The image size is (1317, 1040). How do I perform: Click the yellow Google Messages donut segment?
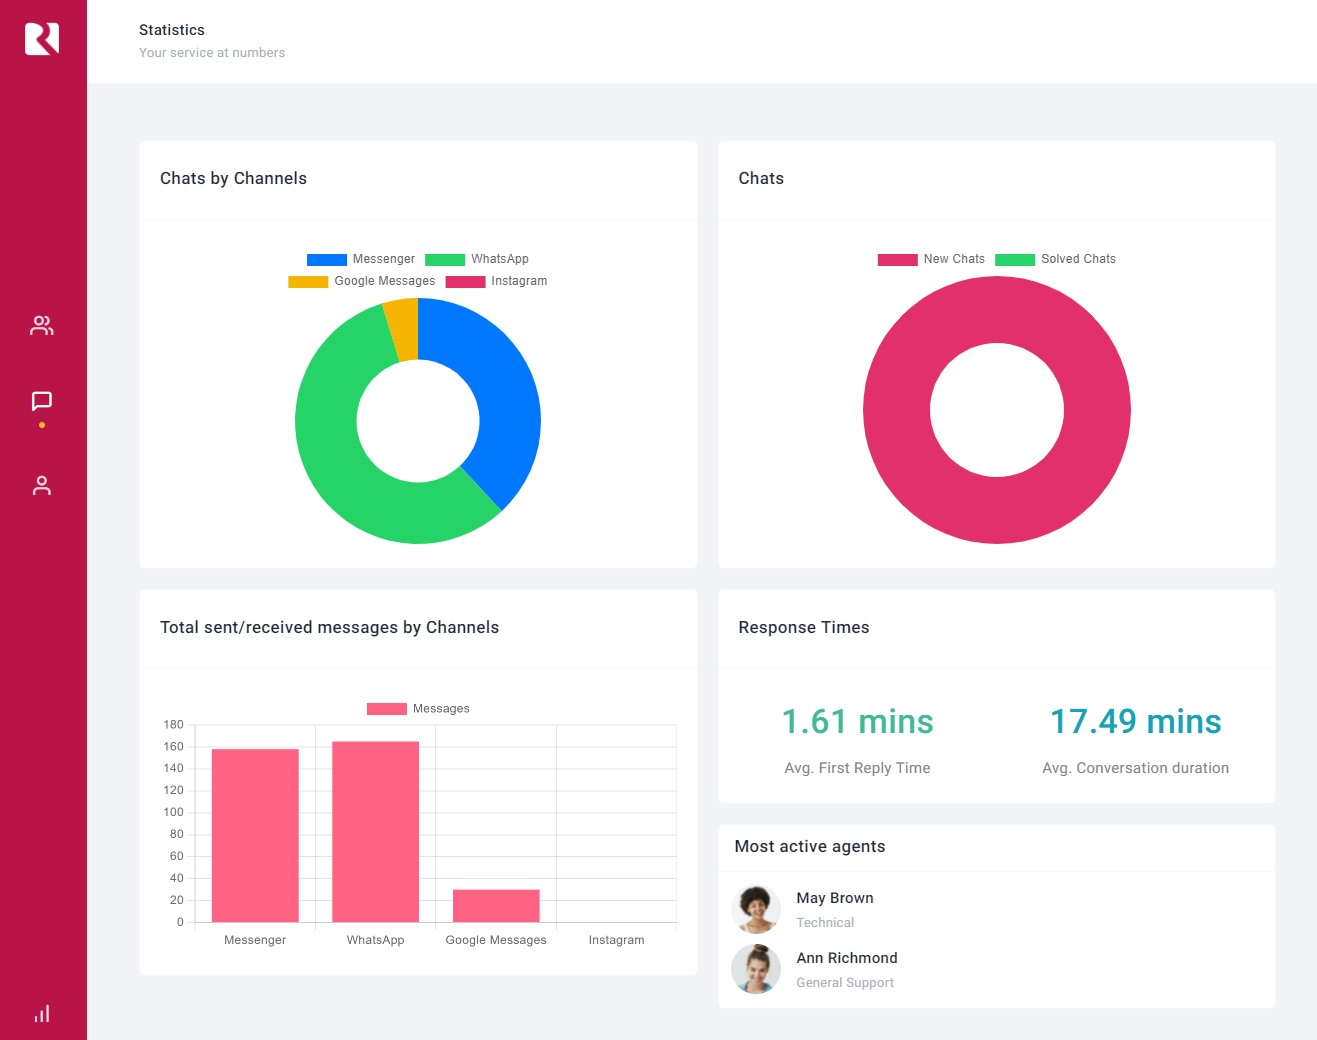(402, 330)
